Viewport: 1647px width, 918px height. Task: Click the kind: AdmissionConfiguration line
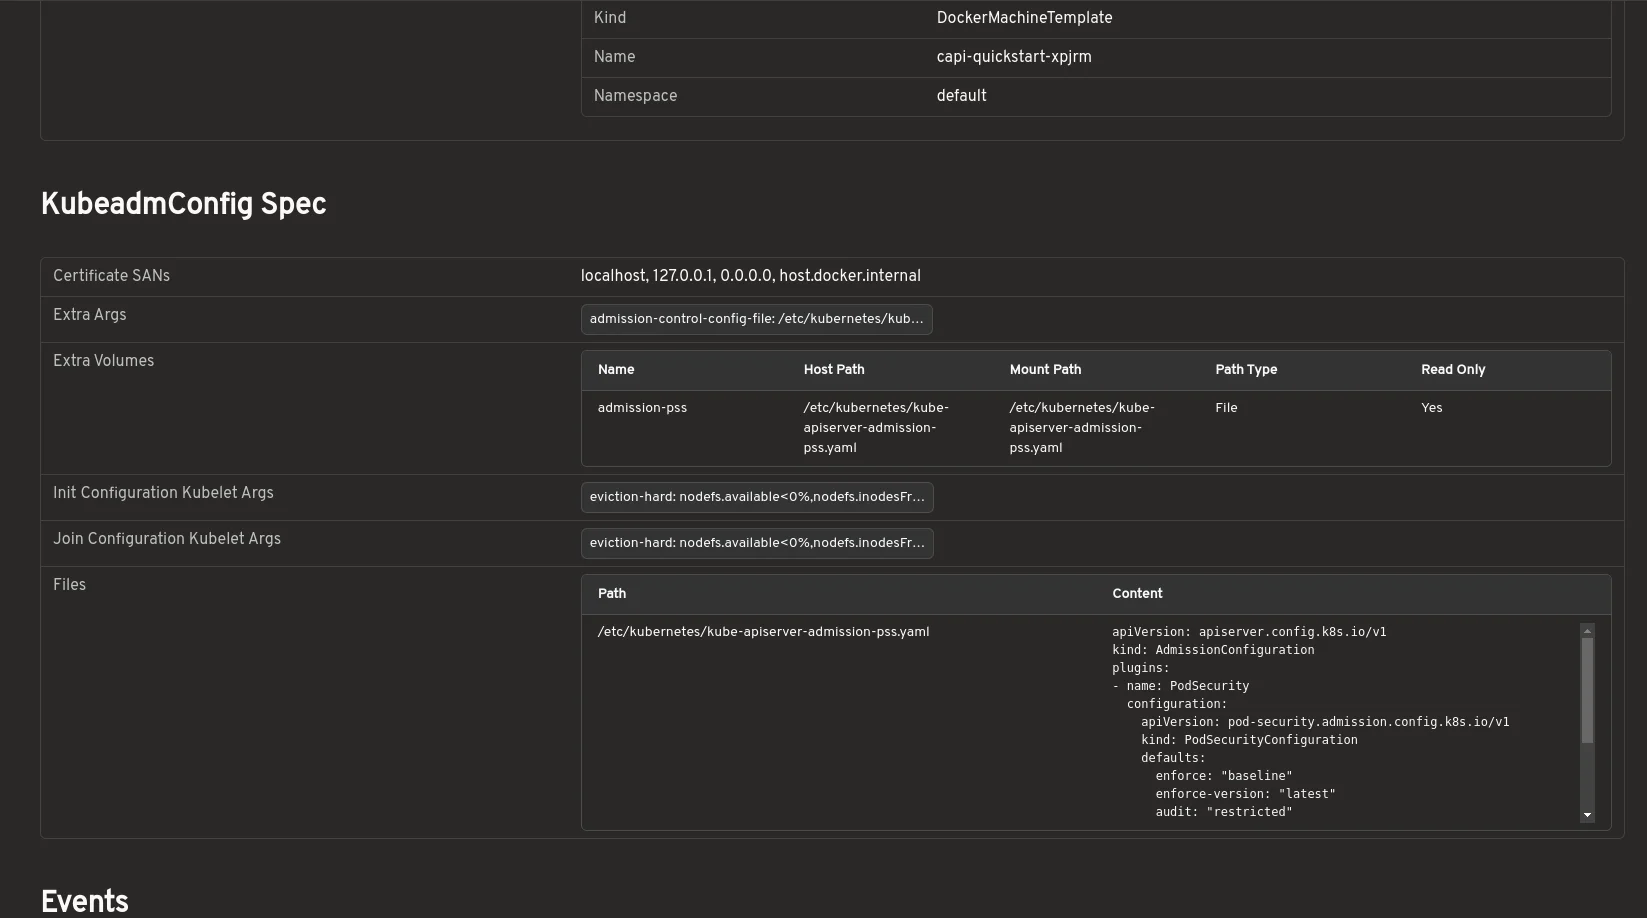click(x=1213, y=650)
